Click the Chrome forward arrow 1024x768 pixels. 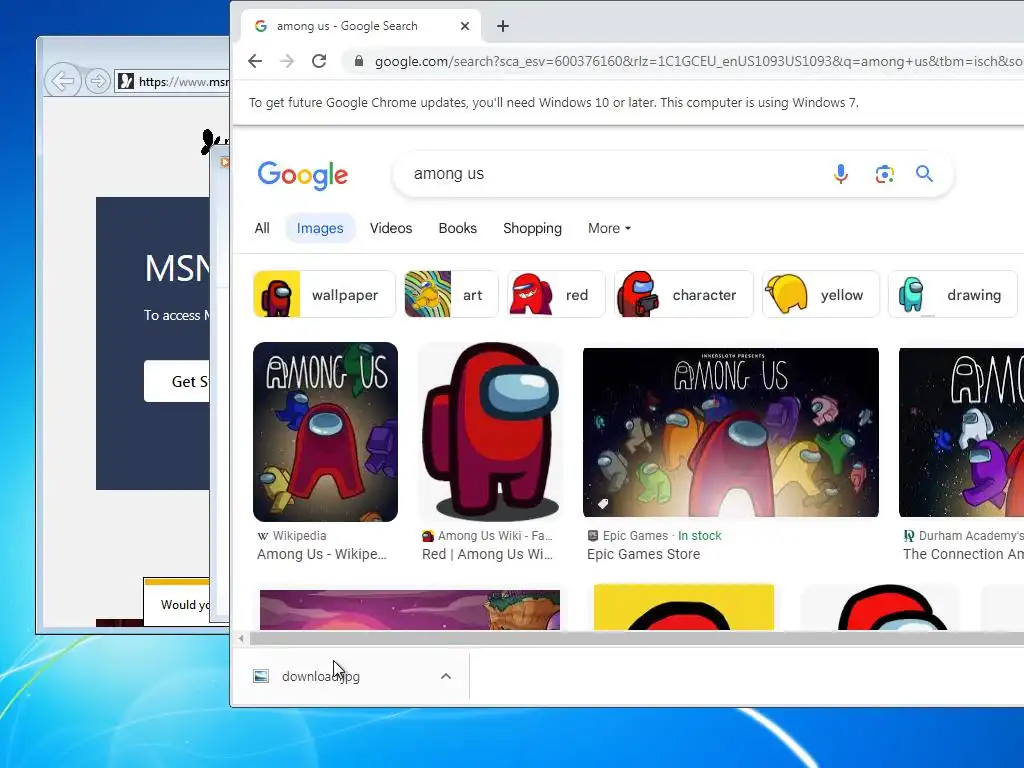tap(287, 61)
